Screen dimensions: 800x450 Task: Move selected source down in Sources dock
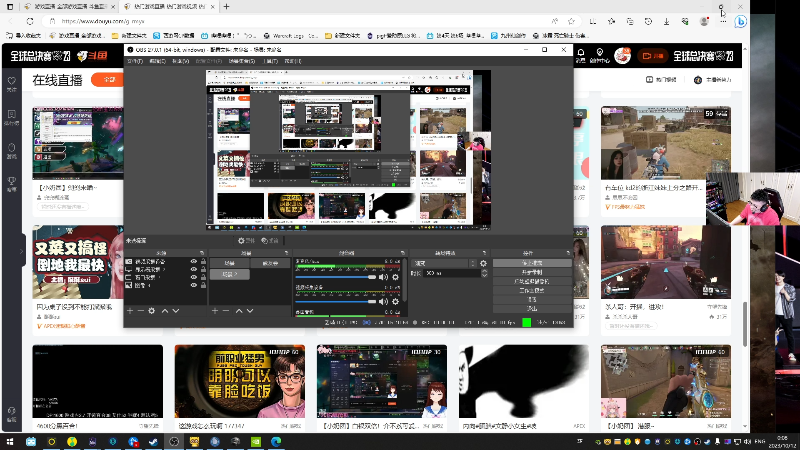pyautogui.click(x=176, y=311)
